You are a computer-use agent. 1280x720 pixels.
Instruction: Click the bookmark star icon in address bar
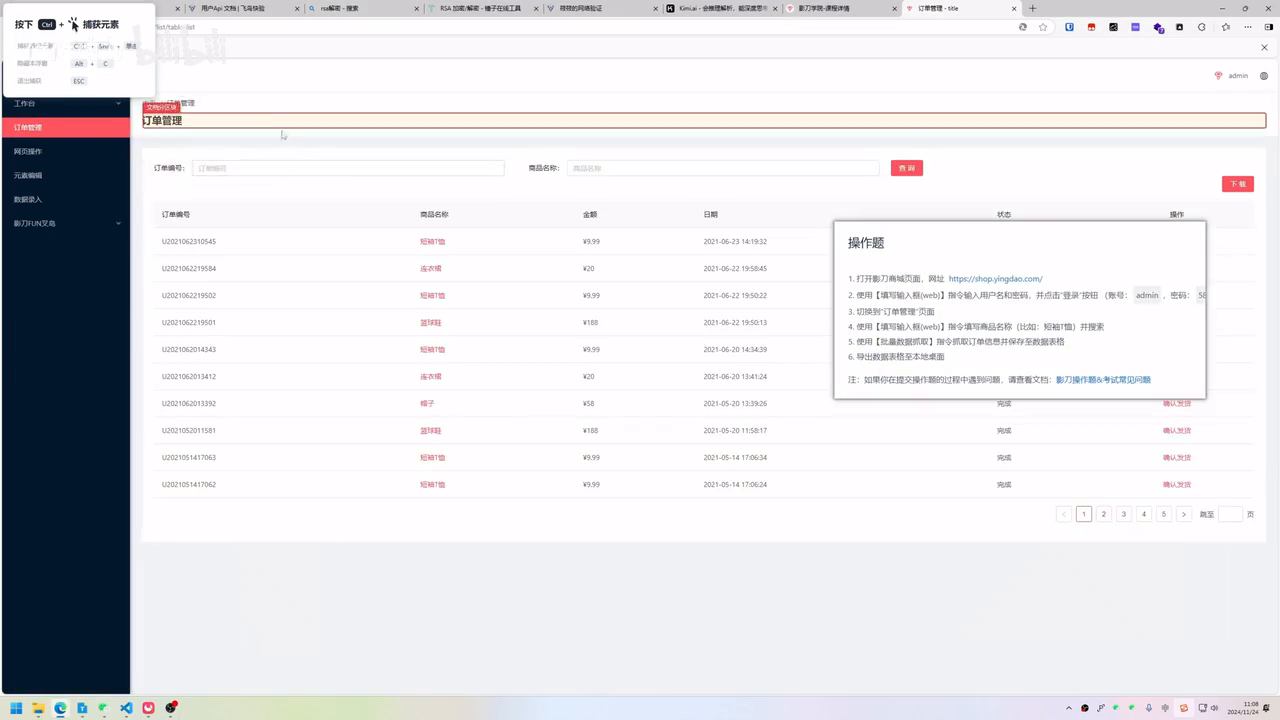click(x=1043, y=27)
